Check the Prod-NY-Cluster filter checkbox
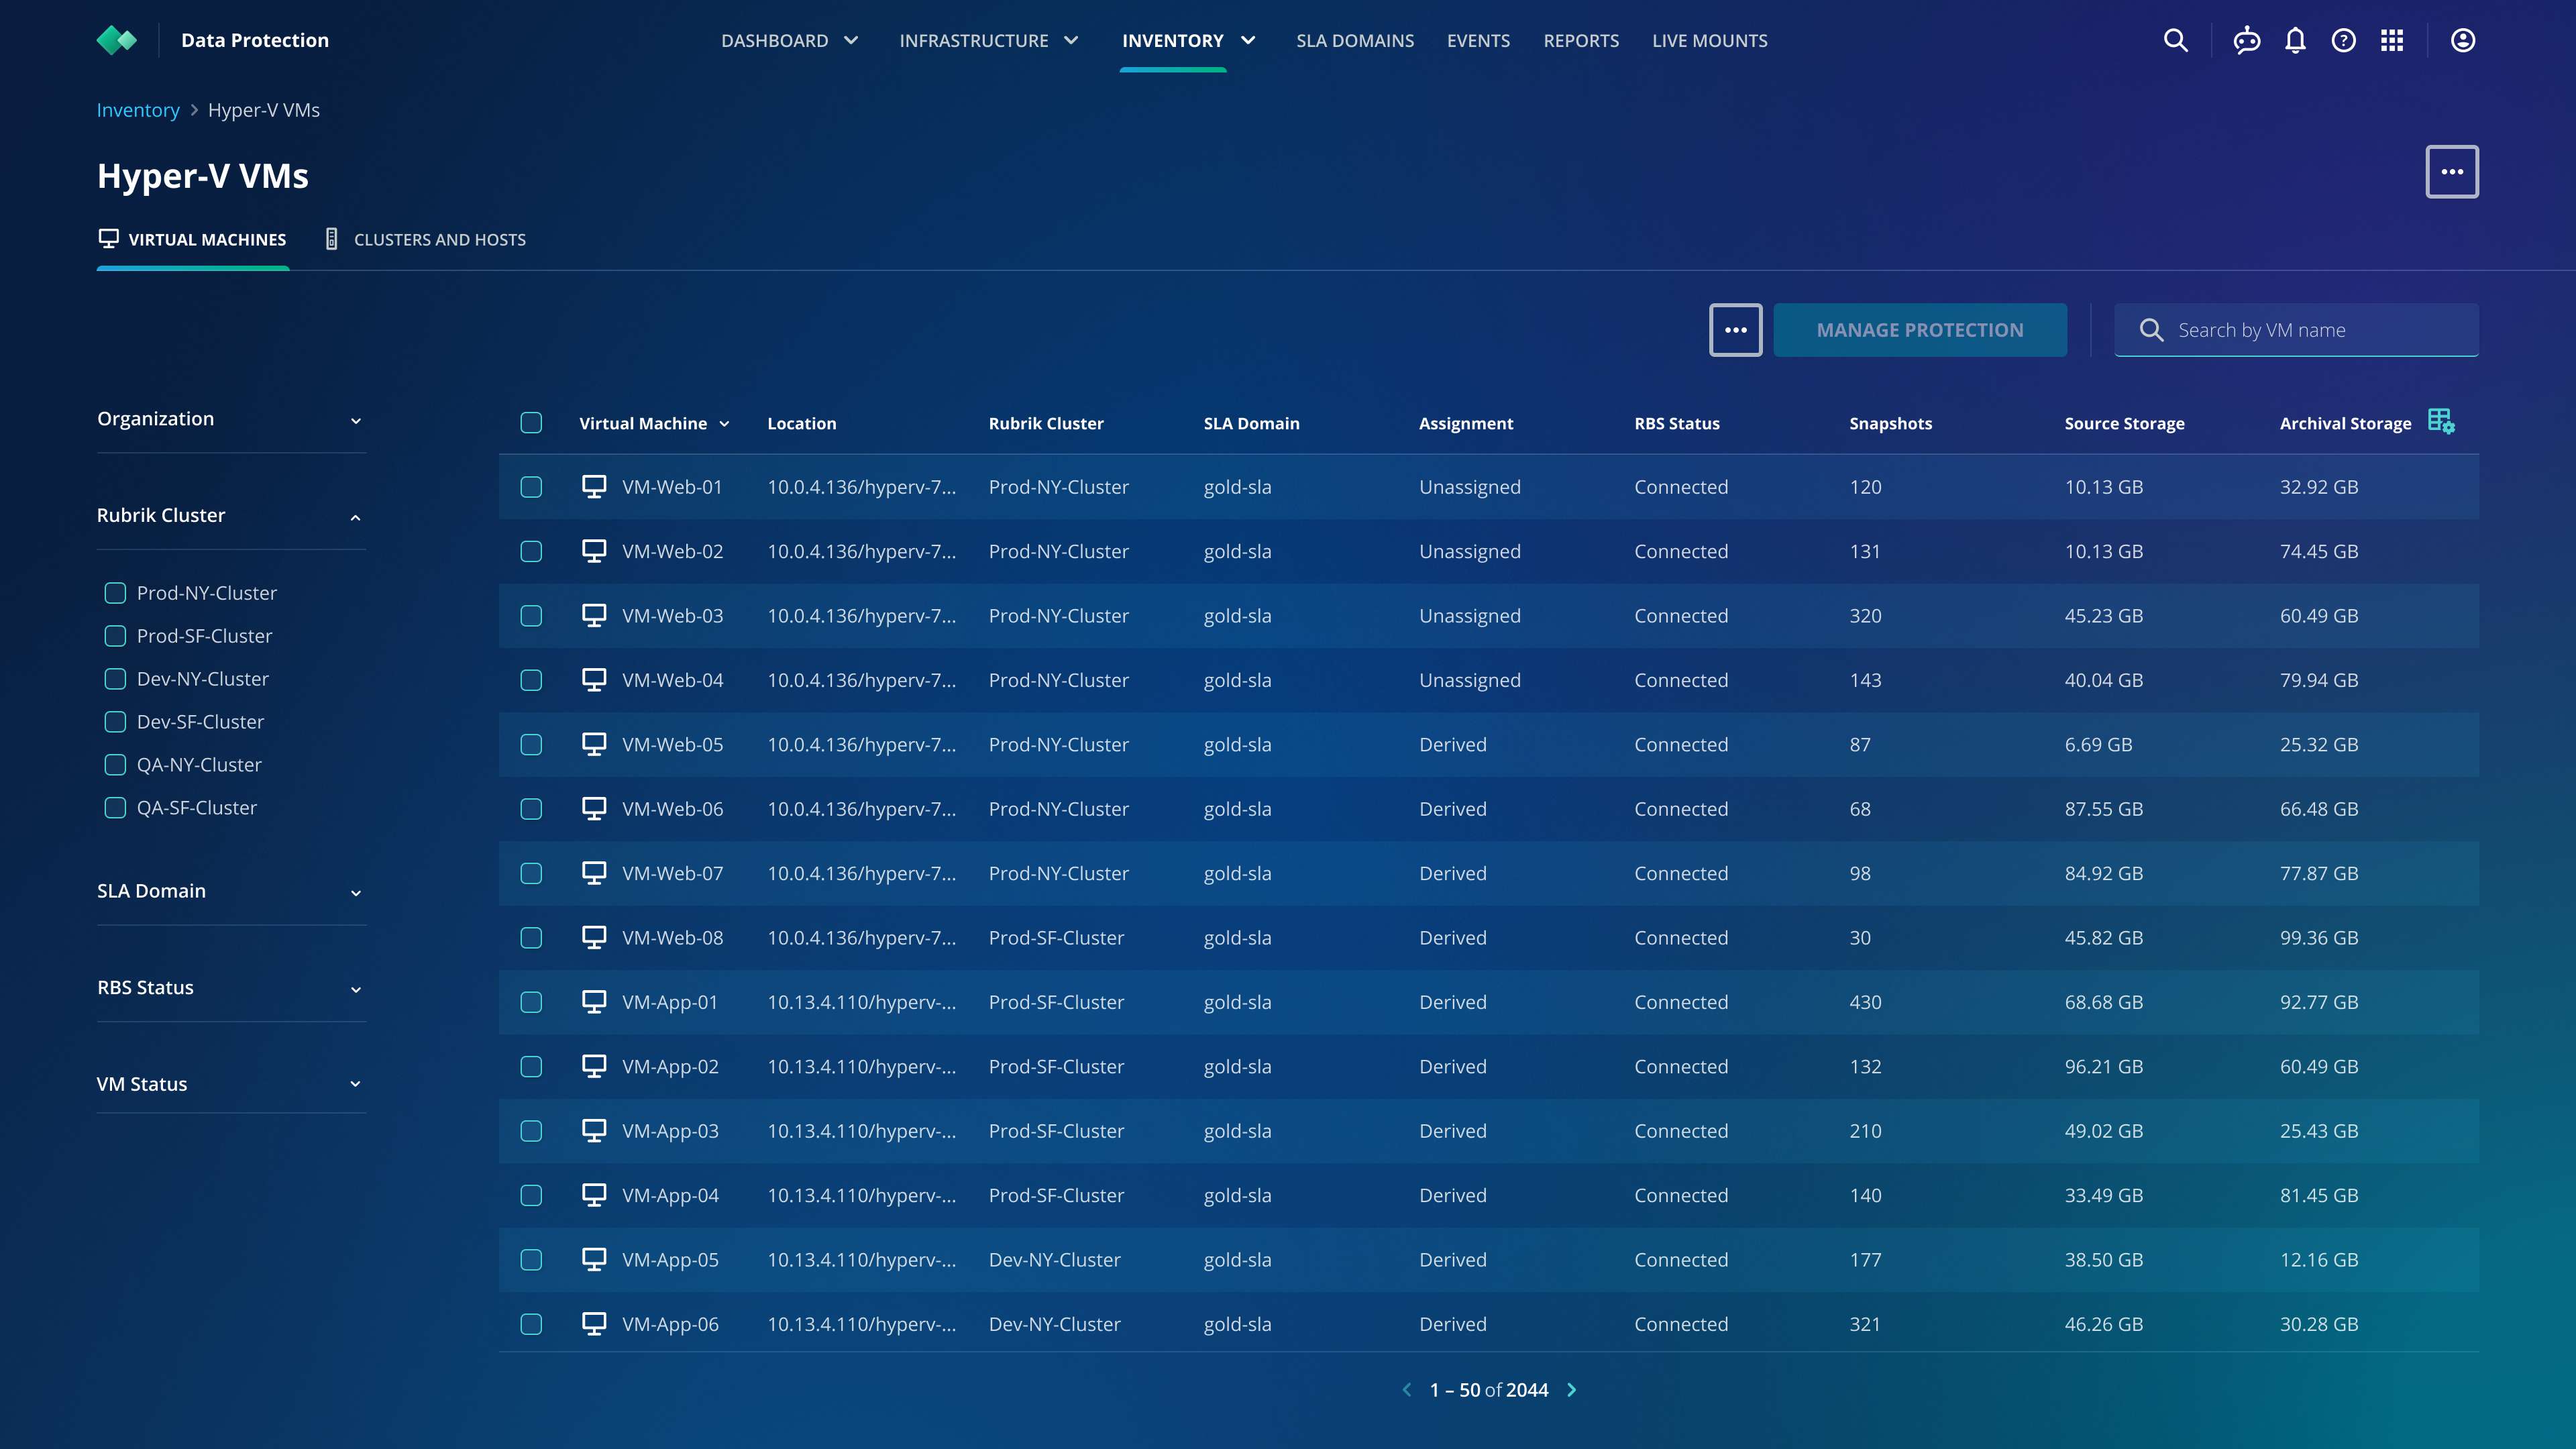The height and width of the screenshot is (1449, 2576). point(115,593)
